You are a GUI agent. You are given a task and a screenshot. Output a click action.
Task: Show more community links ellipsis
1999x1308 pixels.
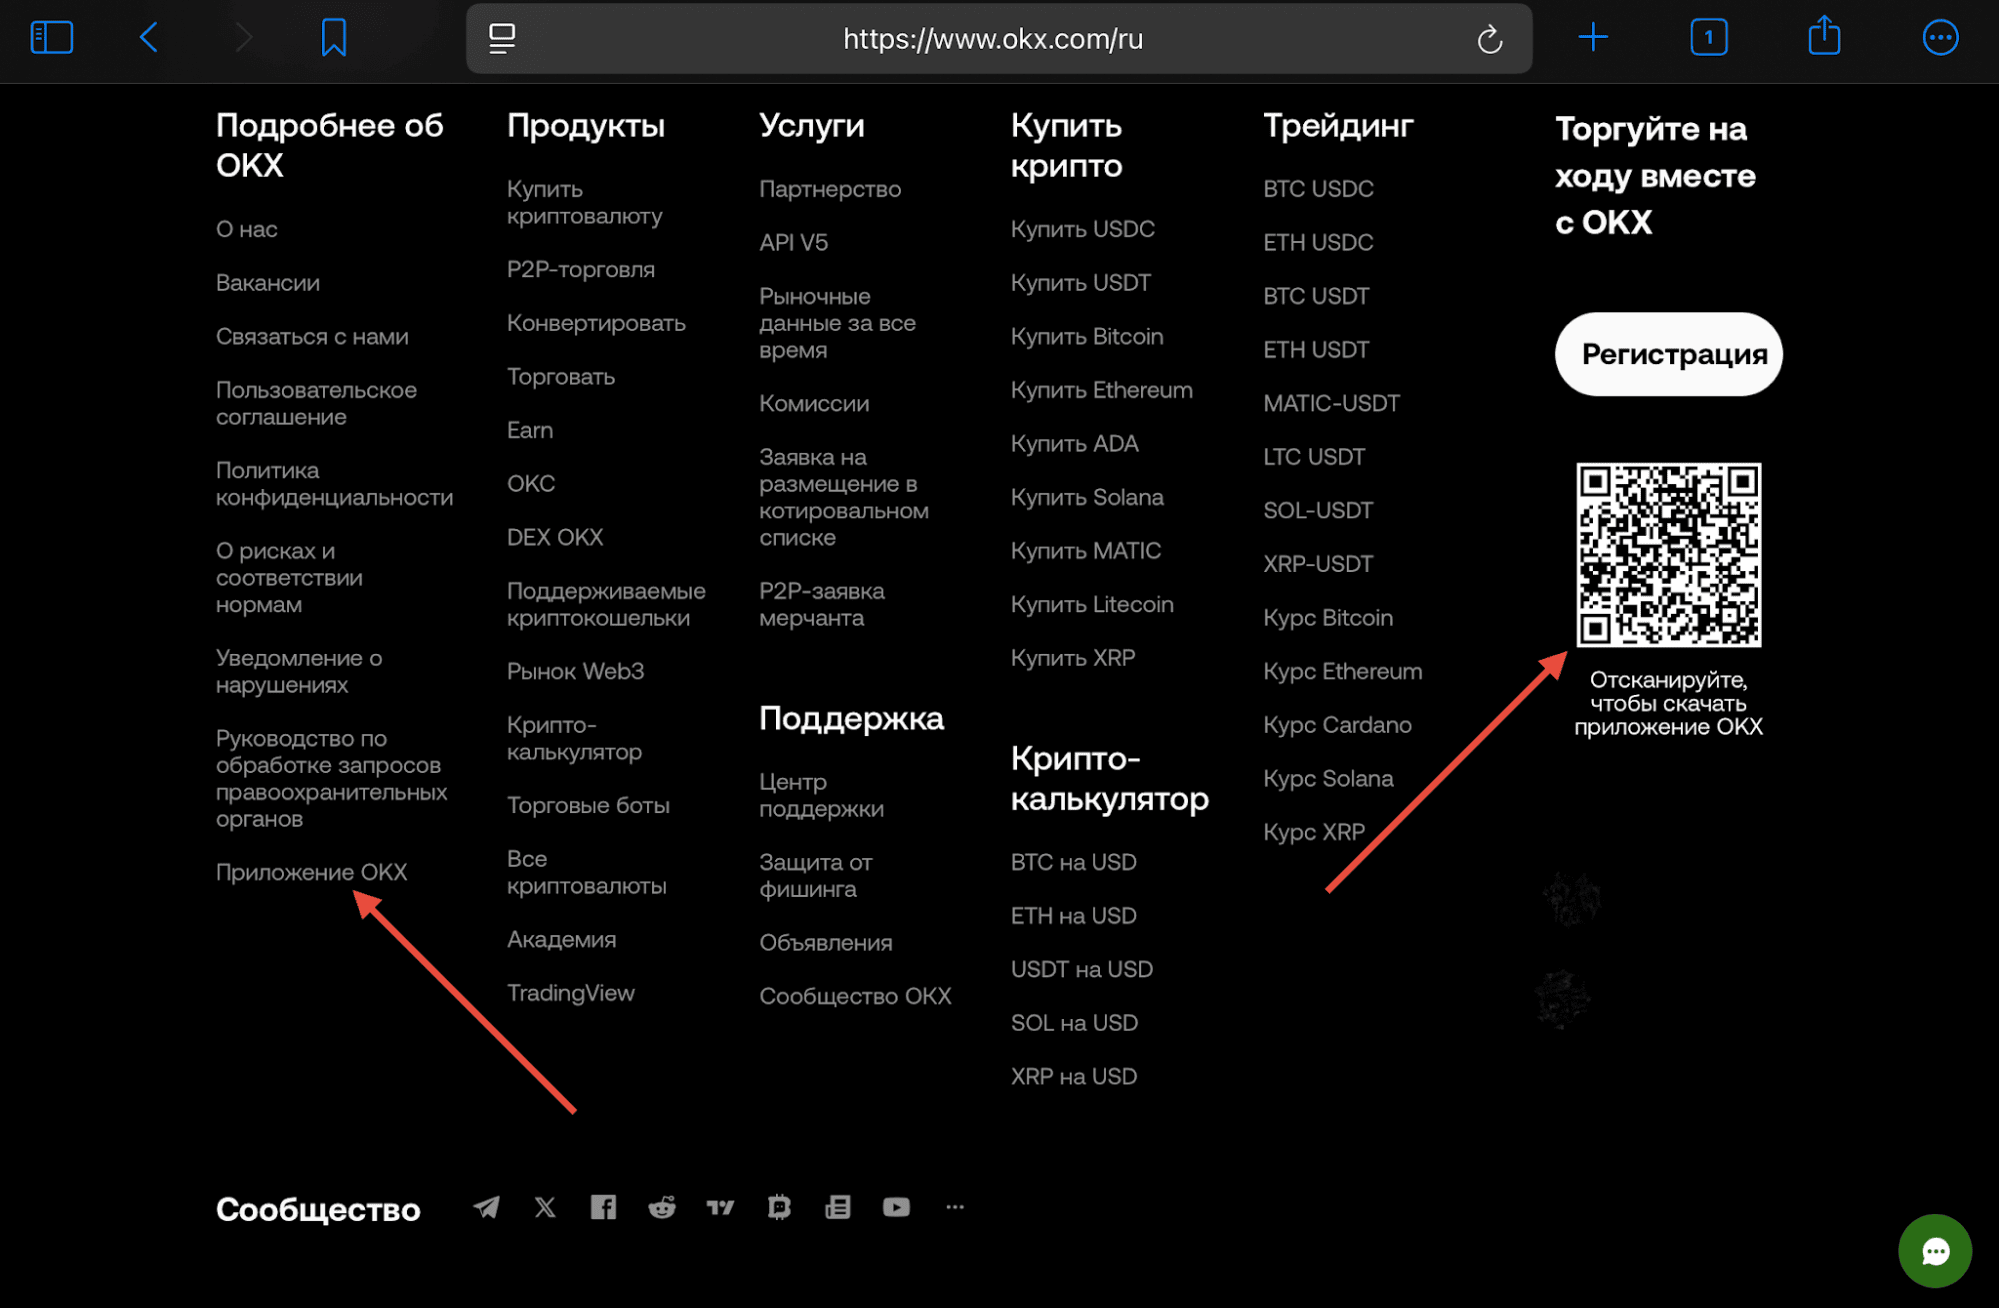pyautogui.click(x=955, y=1207)
